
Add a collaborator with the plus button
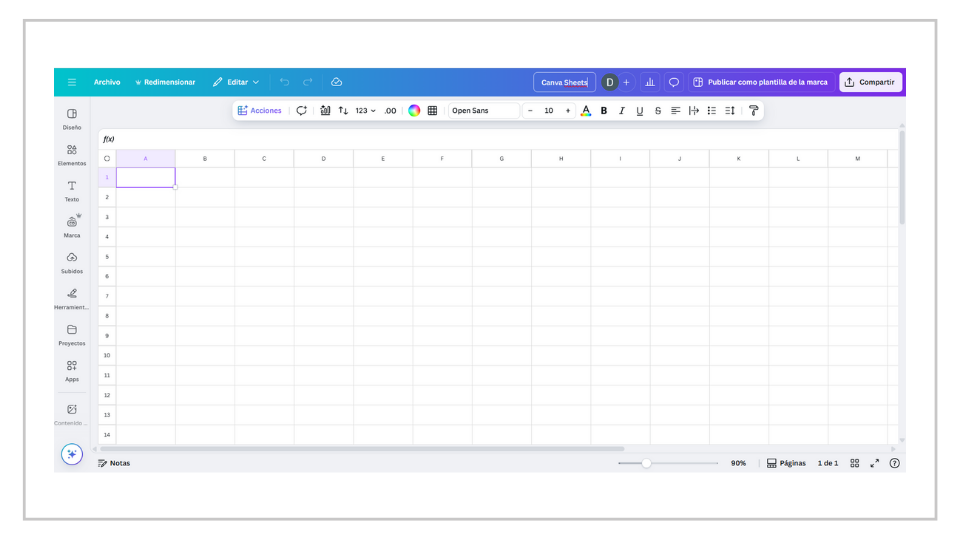click(626, 82)
